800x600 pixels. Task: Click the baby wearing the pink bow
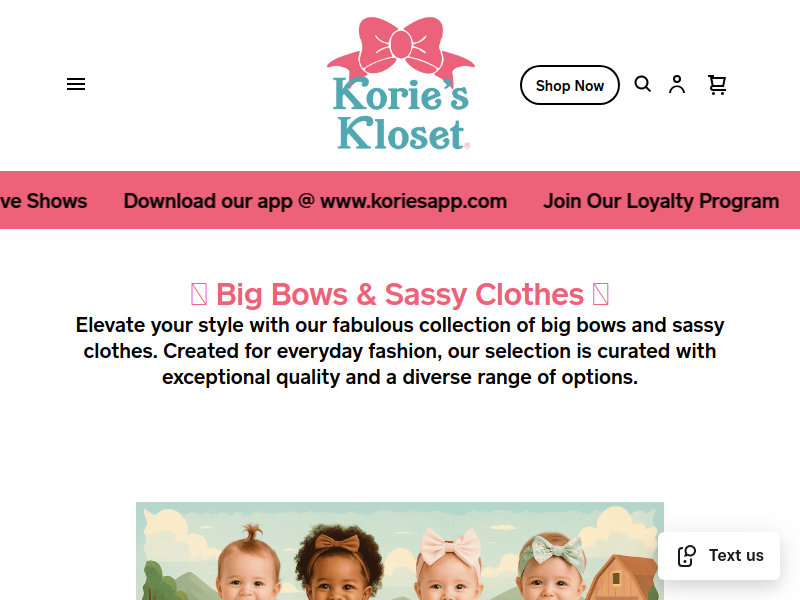click(449, 565)
